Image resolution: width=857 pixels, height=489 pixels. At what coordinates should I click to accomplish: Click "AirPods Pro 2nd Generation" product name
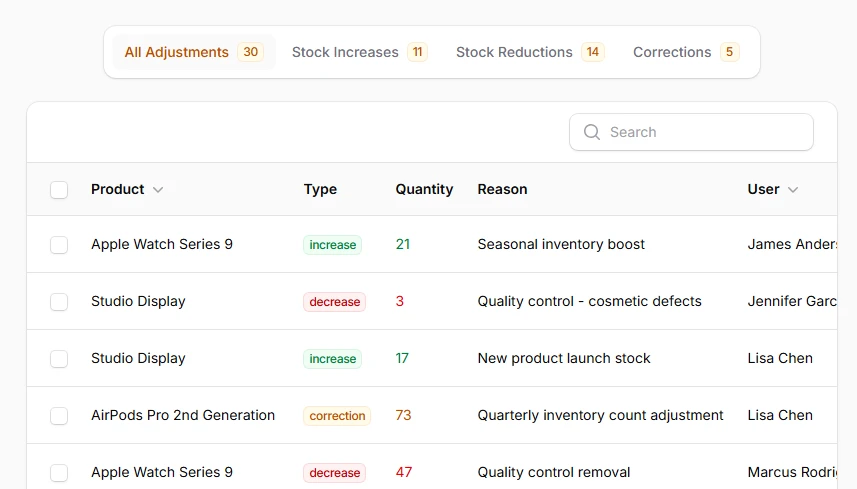[x=183, y=415]
